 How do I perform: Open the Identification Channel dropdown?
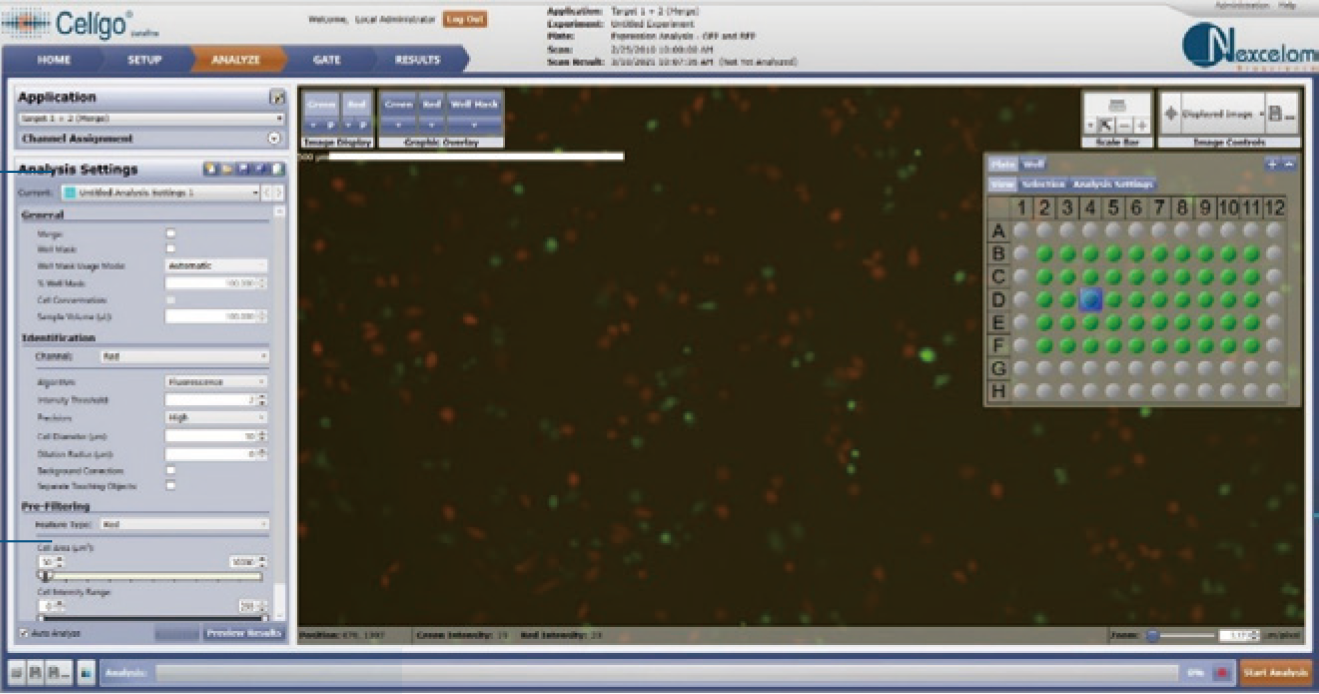click(x=184, y=356)
